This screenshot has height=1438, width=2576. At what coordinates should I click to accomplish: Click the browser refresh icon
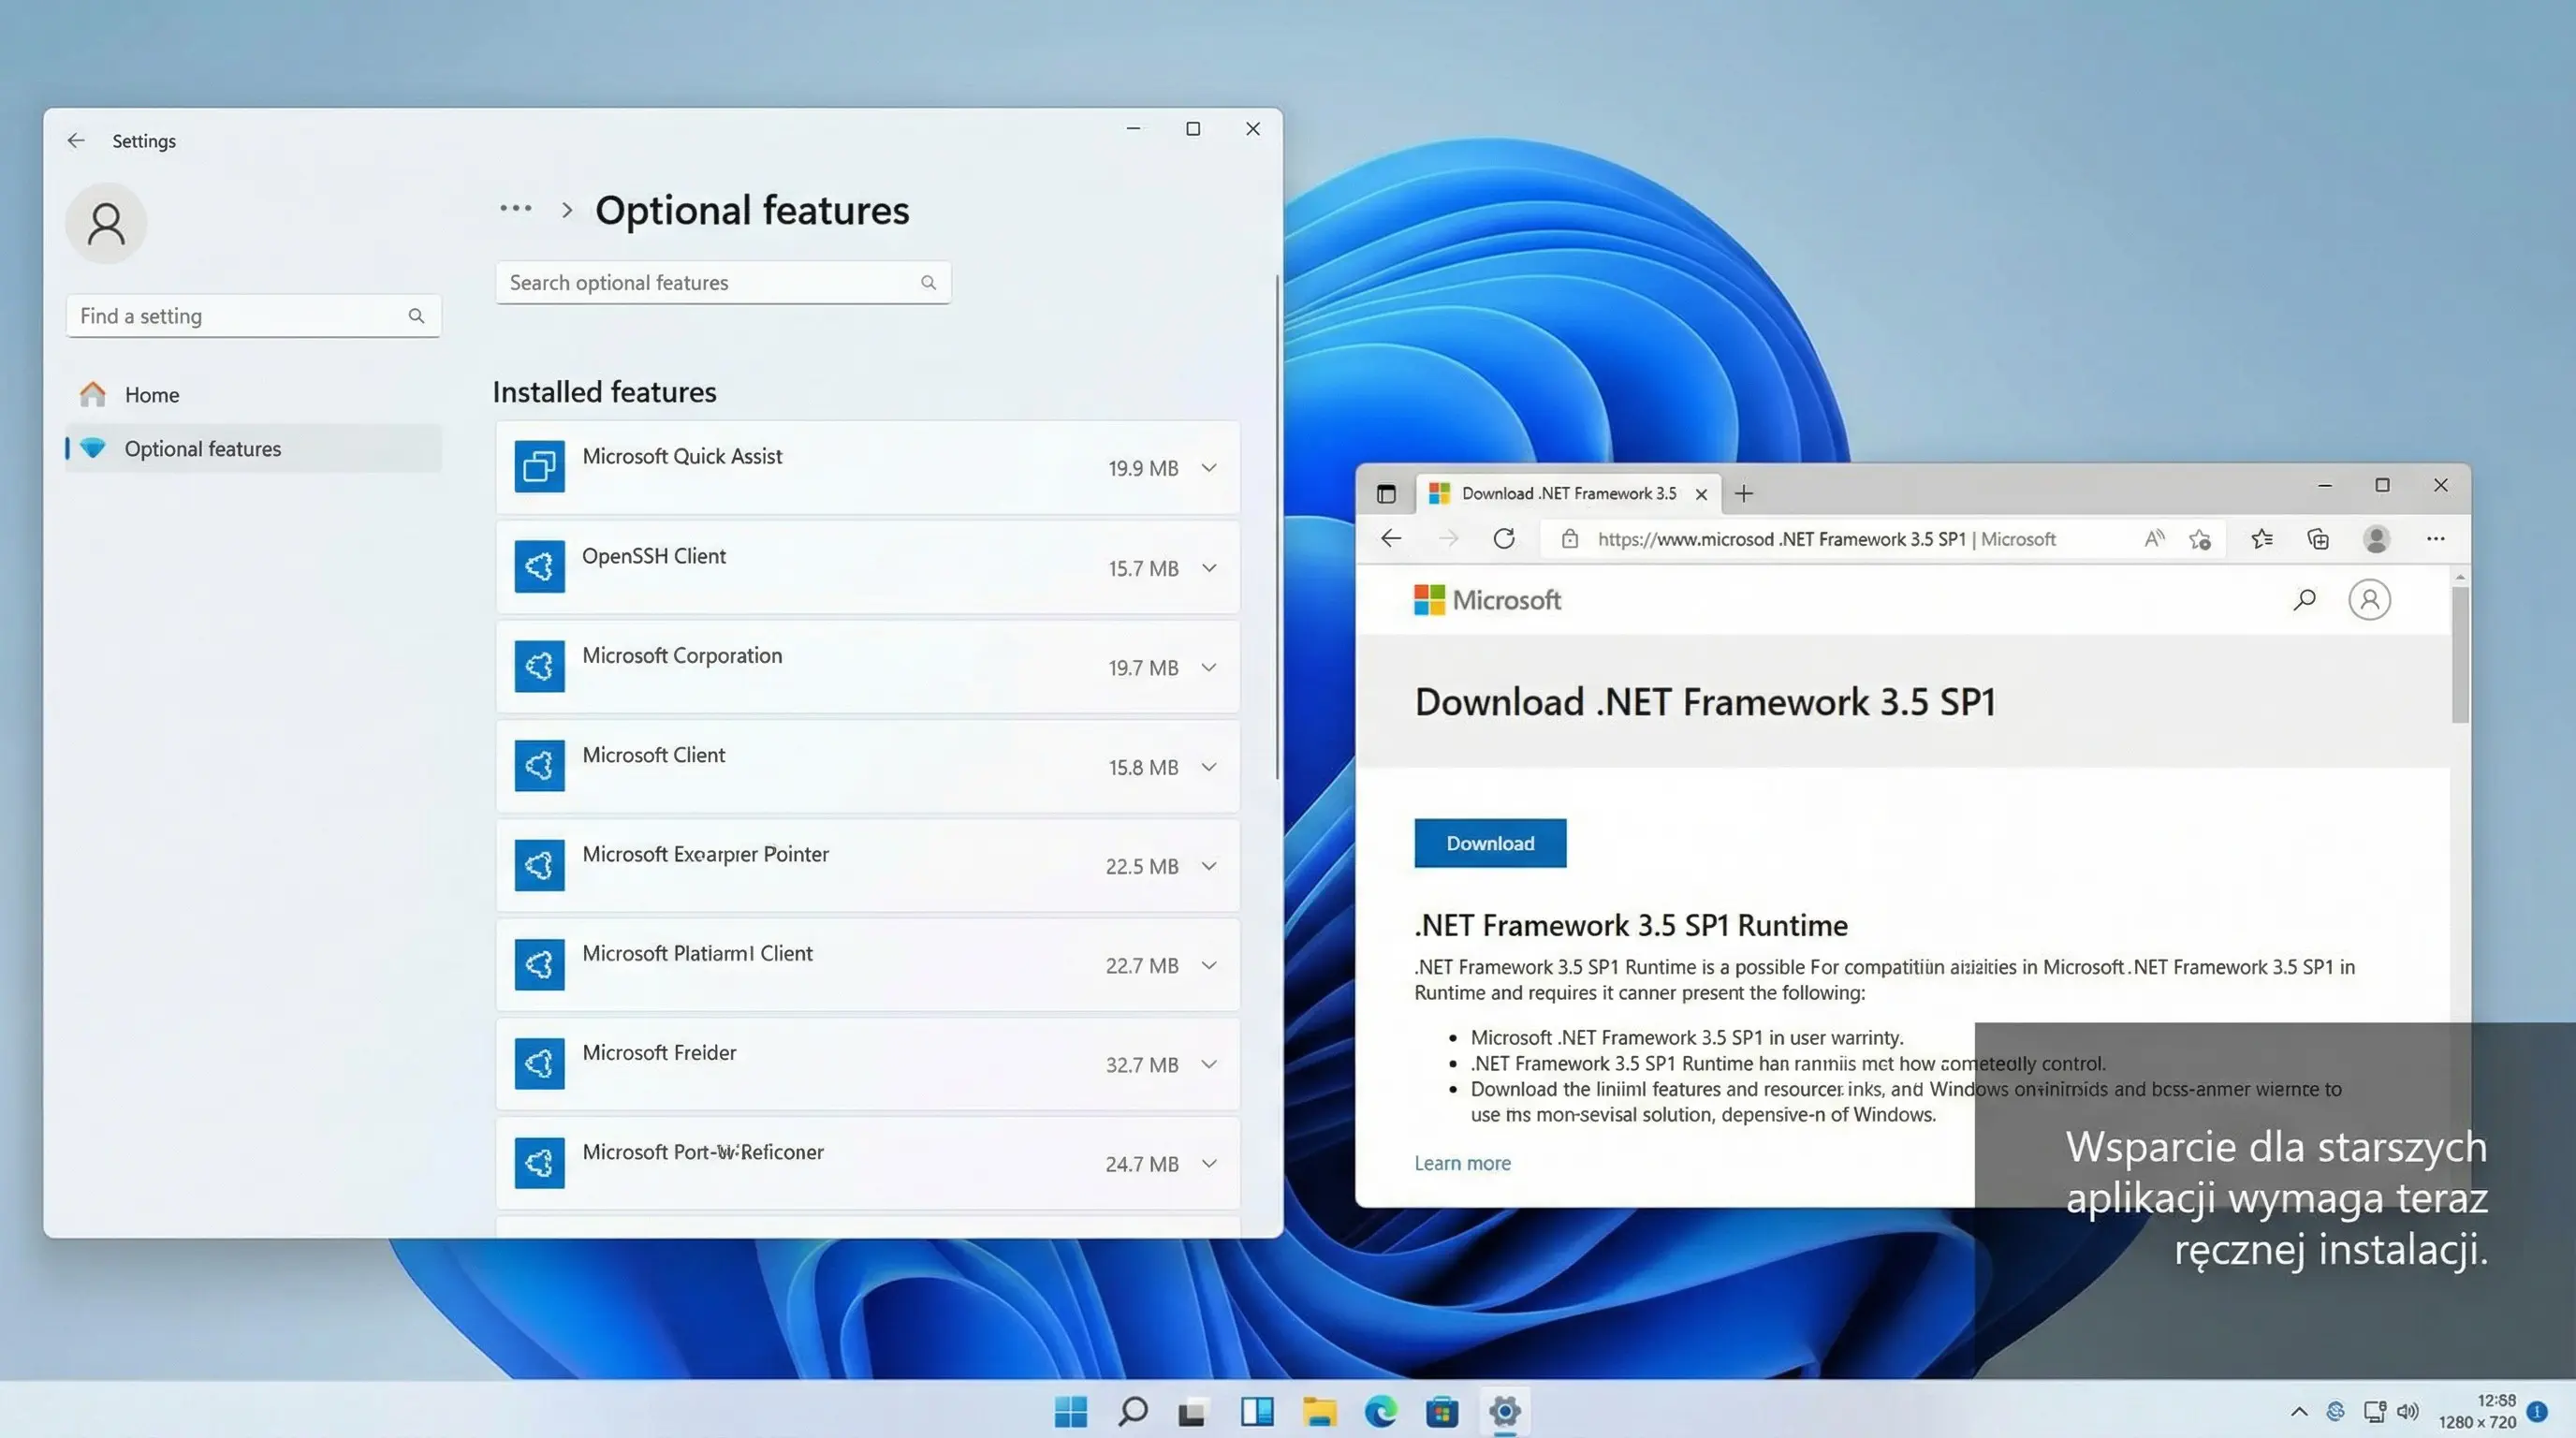[x=1504, y=539]
